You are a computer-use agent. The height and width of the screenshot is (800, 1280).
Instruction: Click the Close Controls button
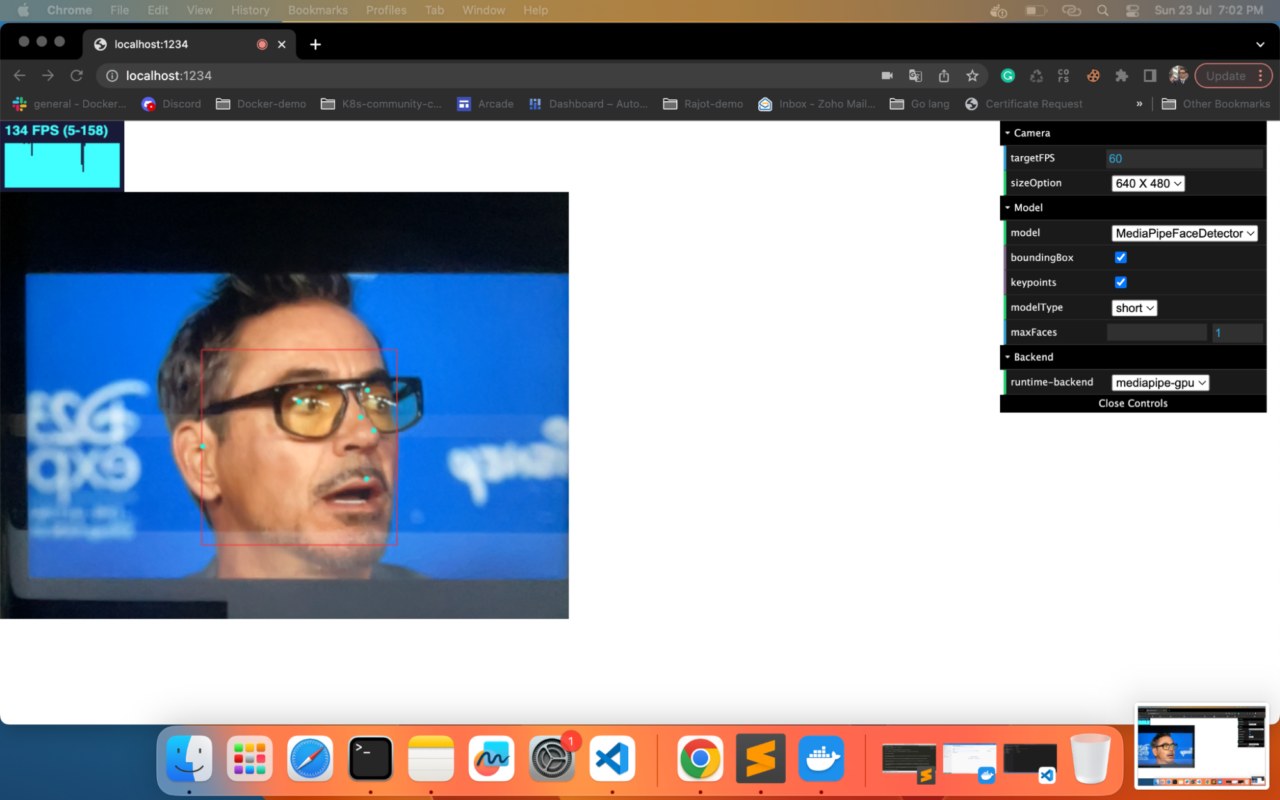pyautogui.click(x=1132, y=403)
